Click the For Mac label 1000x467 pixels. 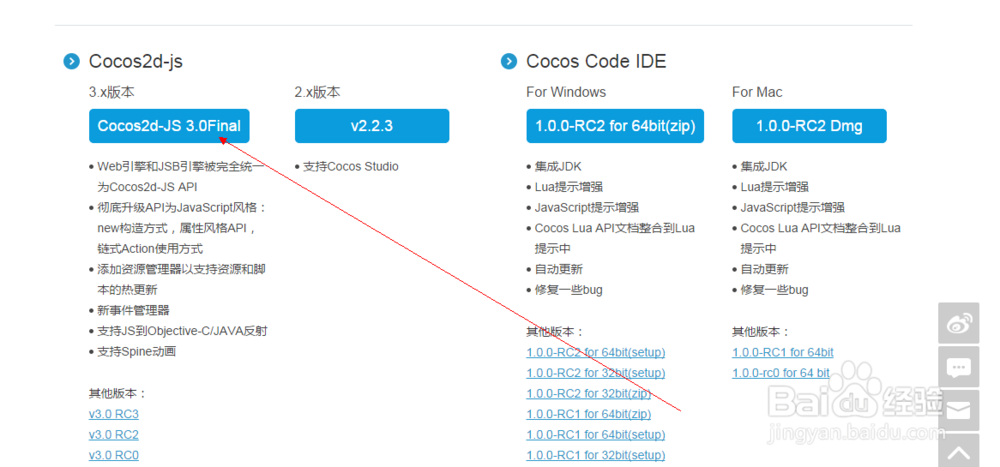tap(757, 93)
